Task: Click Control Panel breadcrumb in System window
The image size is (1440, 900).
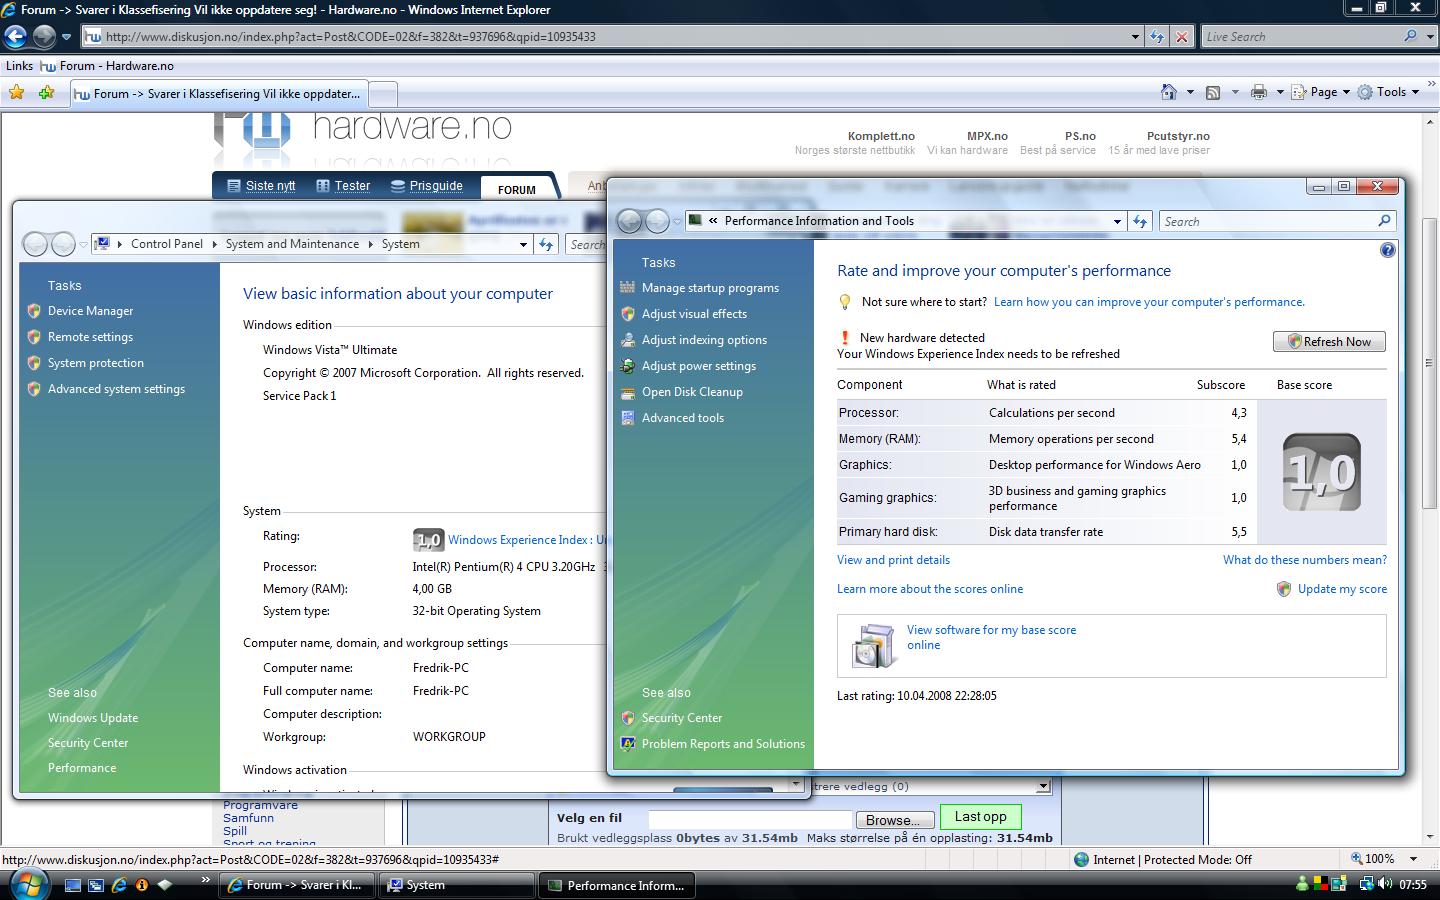Action: coord(167,244)
